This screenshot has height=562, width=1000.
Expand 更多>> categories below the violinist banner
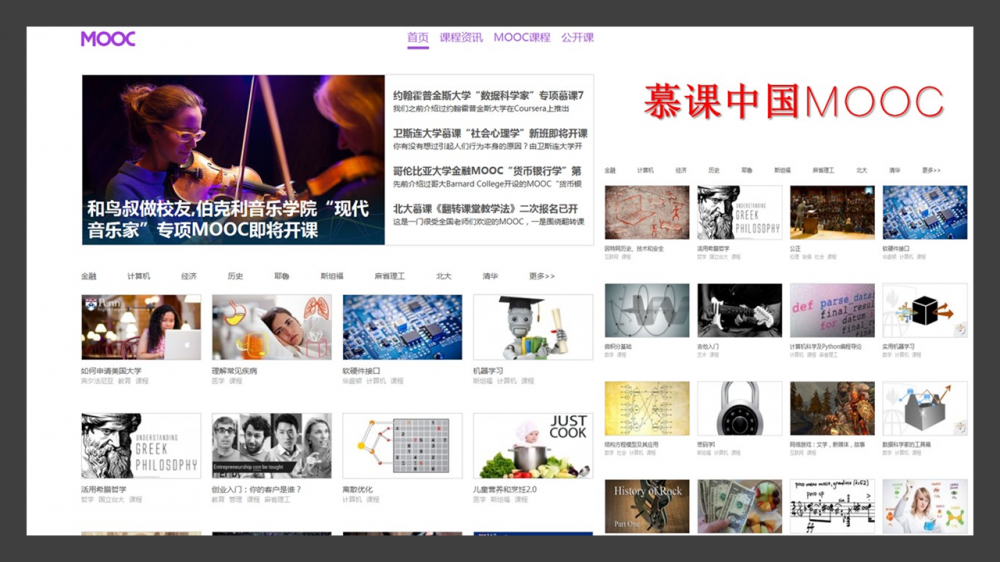(x=542, y=276)
